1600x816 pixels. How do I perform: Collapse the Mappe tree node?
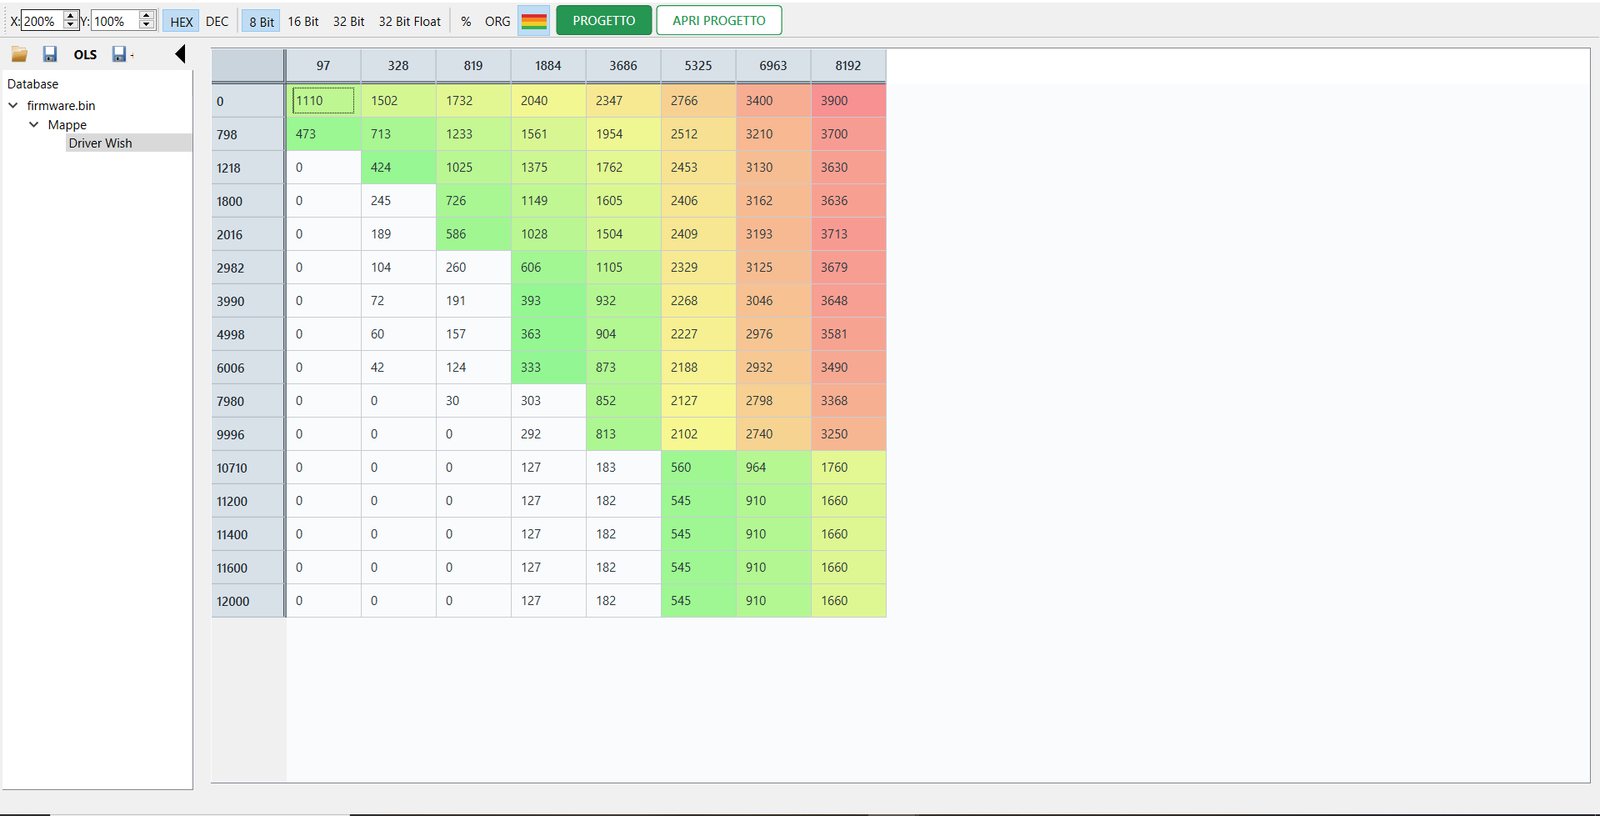34,125
